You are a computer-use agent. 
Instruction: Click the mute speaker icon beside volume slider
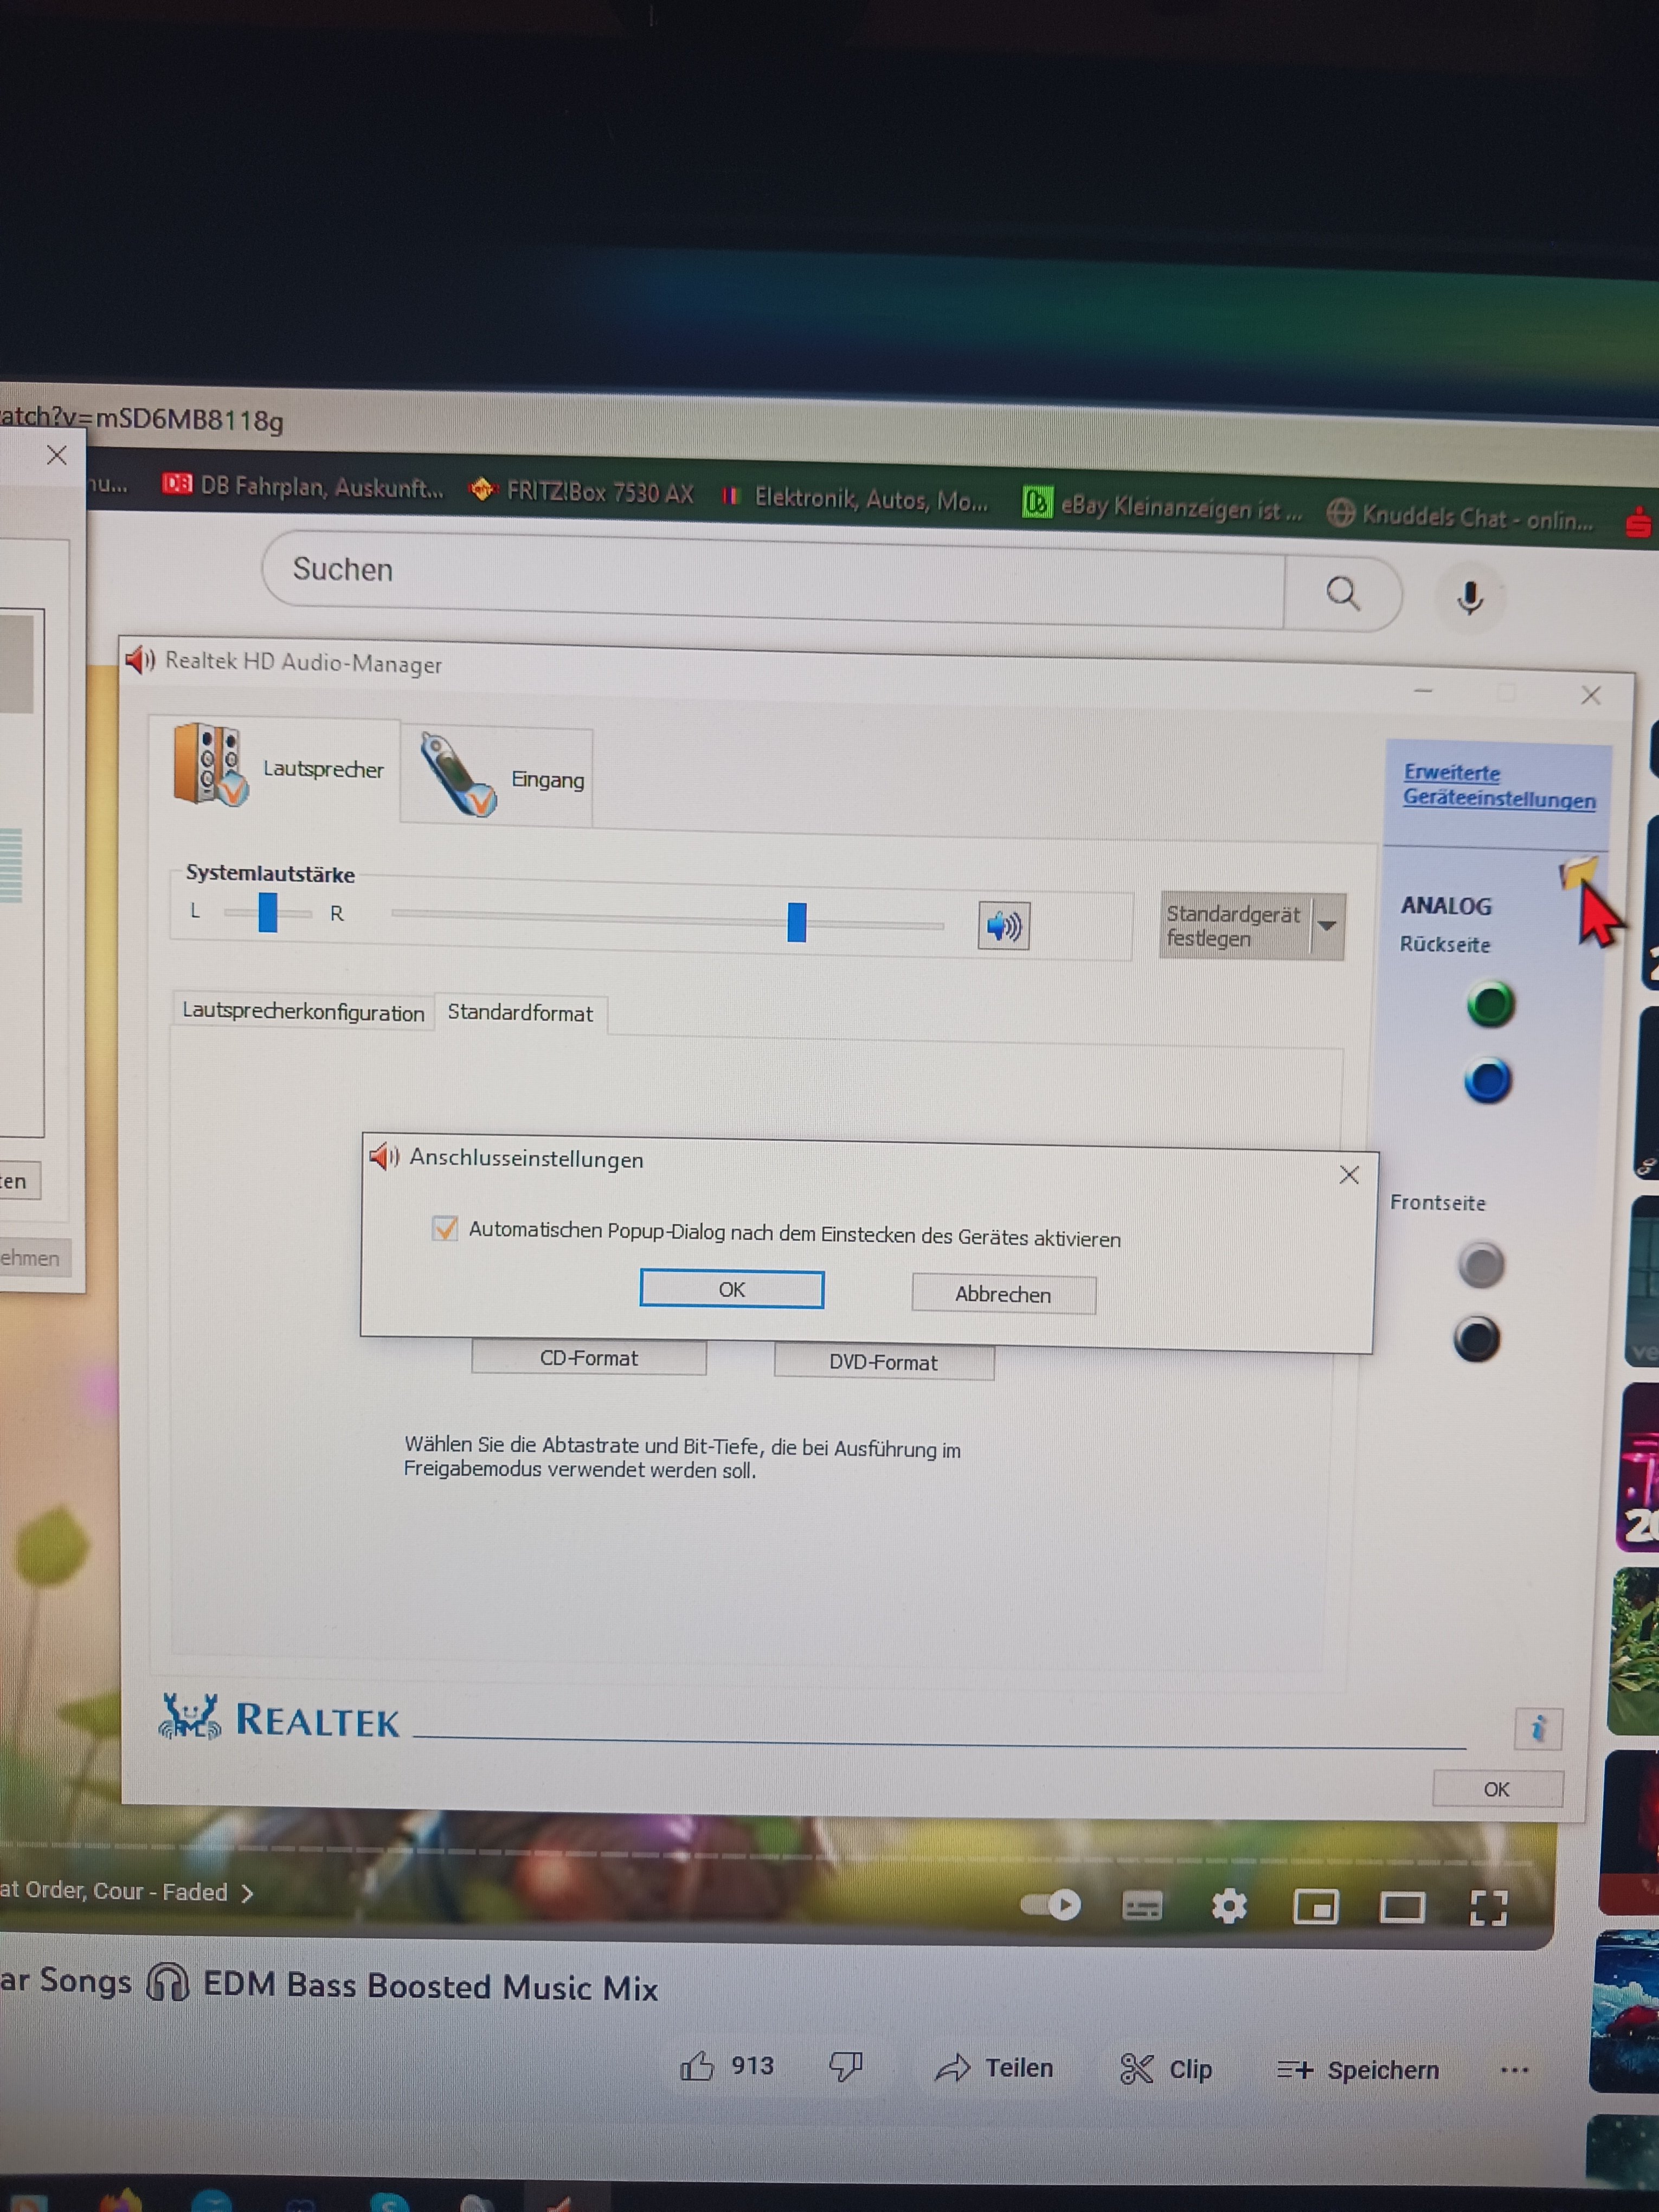click(x=1003, y=926)
